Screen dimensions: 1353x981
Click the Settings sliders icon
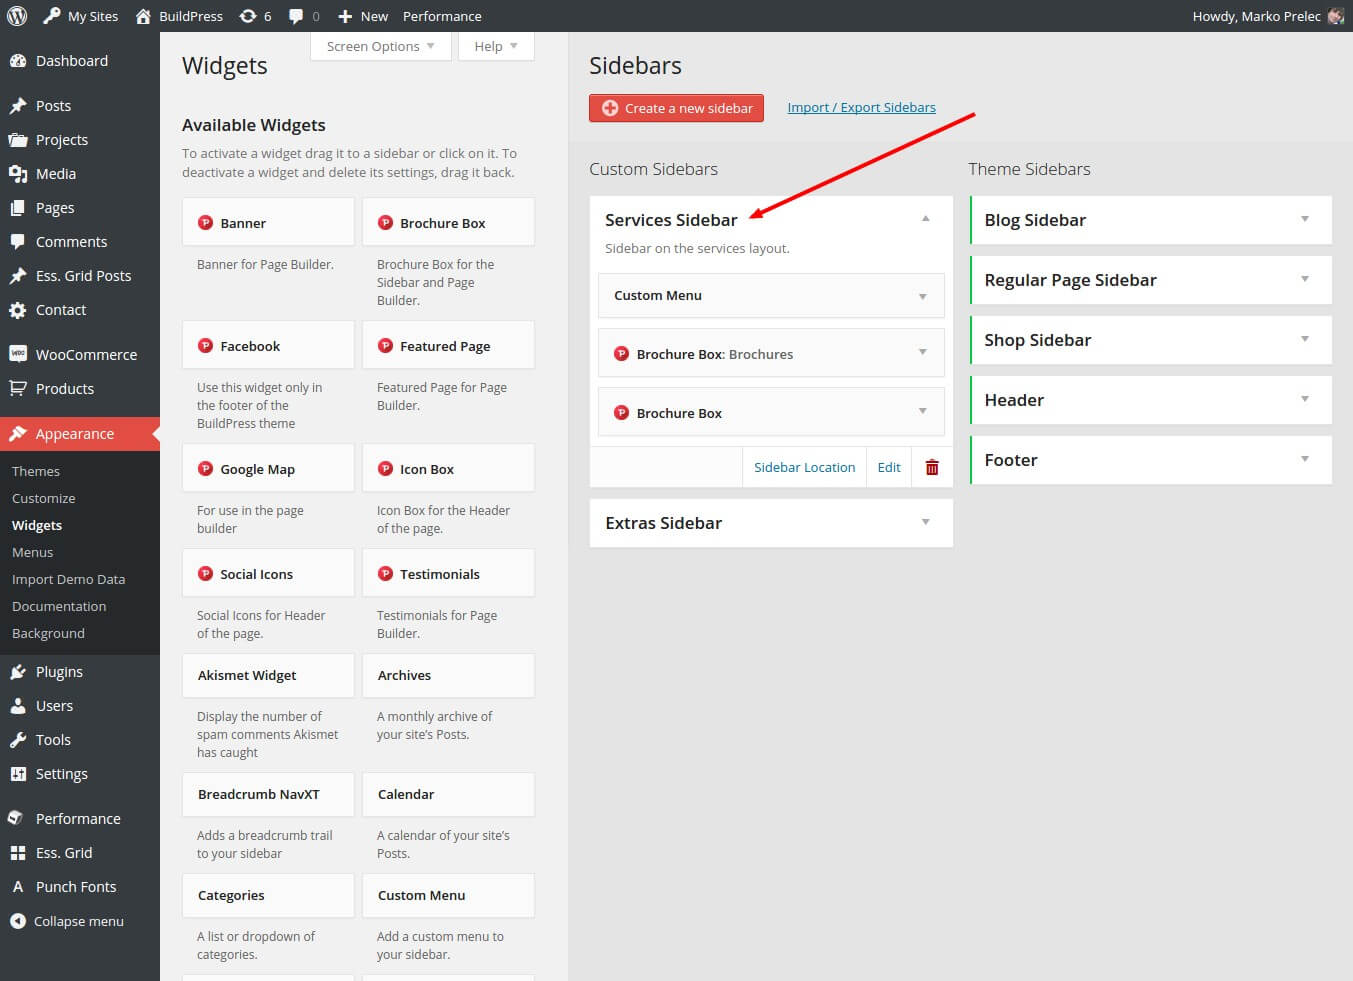17,774
